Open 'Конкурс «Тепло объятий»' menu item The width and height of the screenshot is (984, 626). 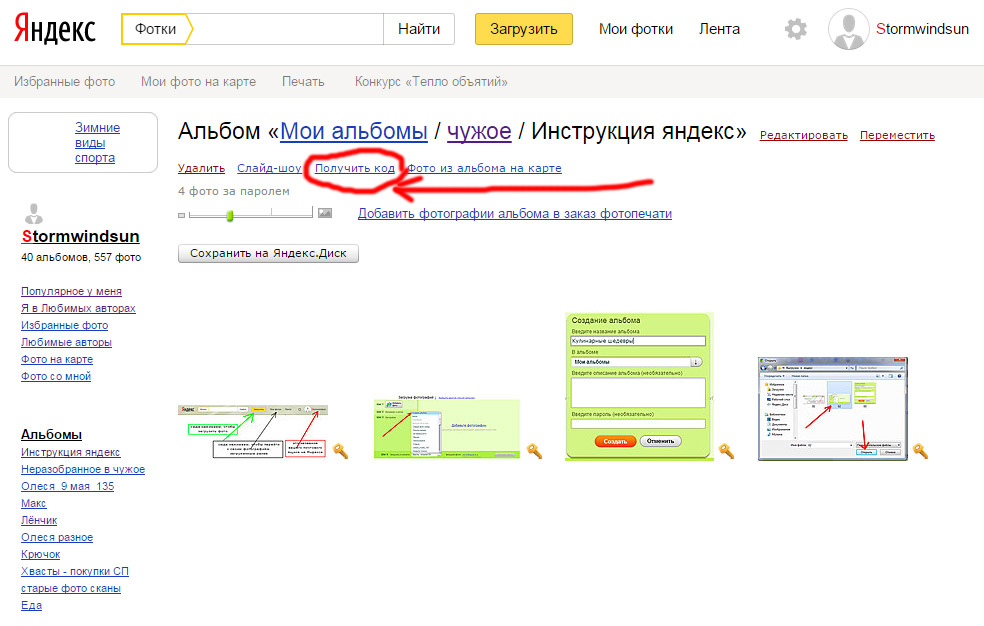coord(431,82)
